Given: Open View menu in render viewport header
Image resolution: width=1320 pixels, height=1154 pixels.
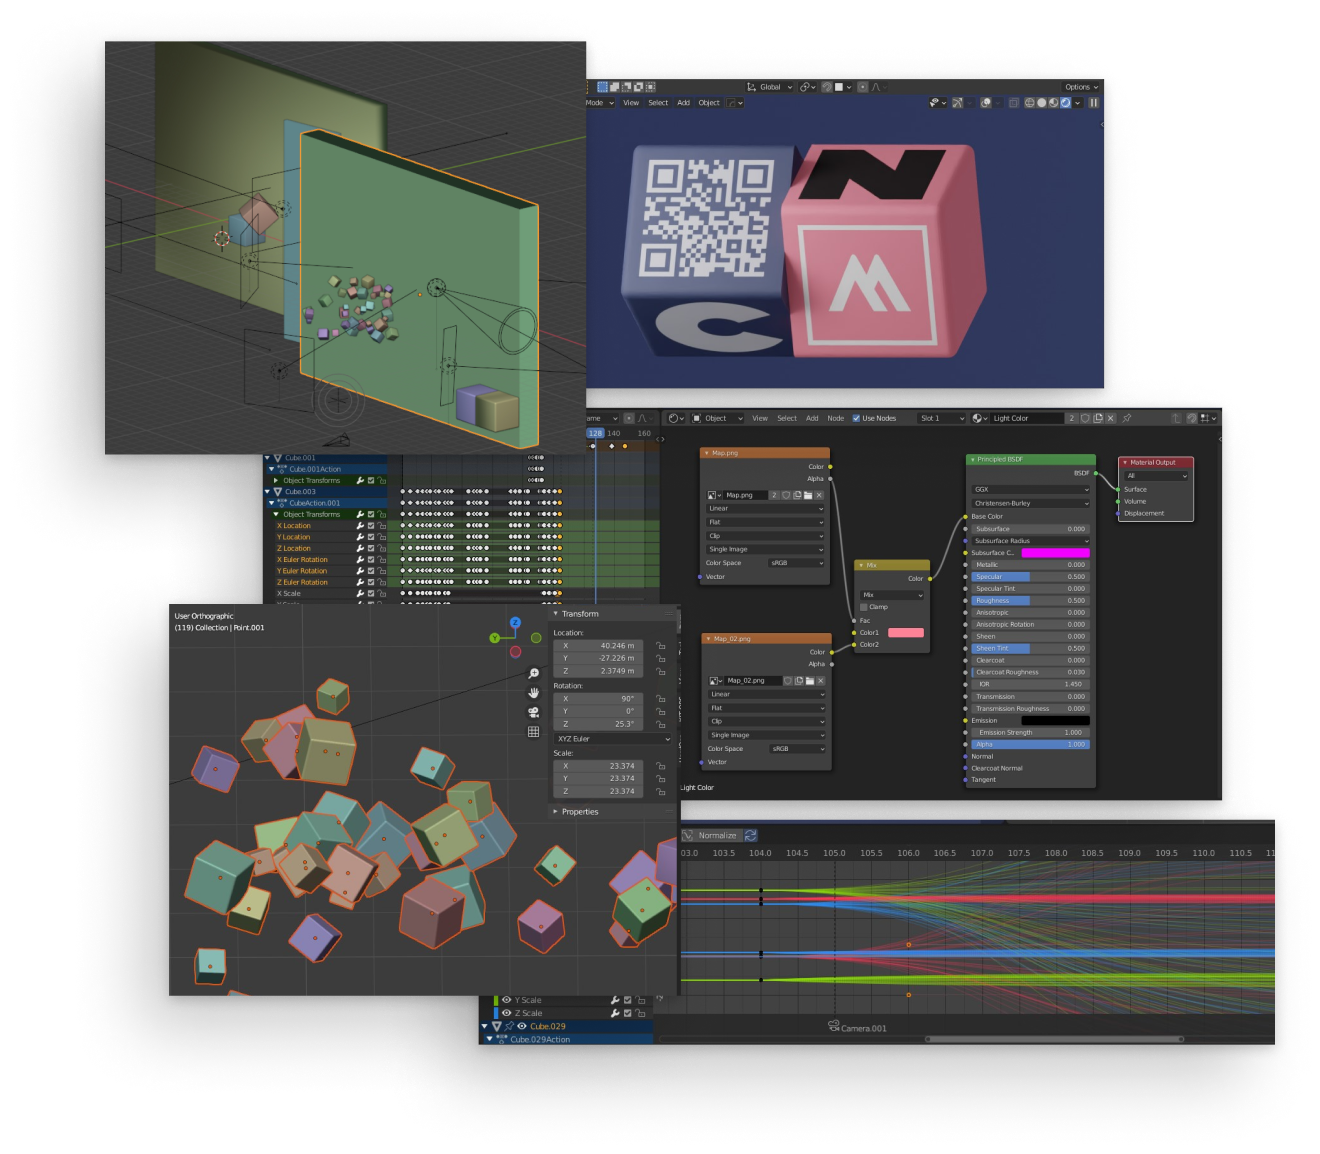Looking at the screenshot, I should [631, 103].
